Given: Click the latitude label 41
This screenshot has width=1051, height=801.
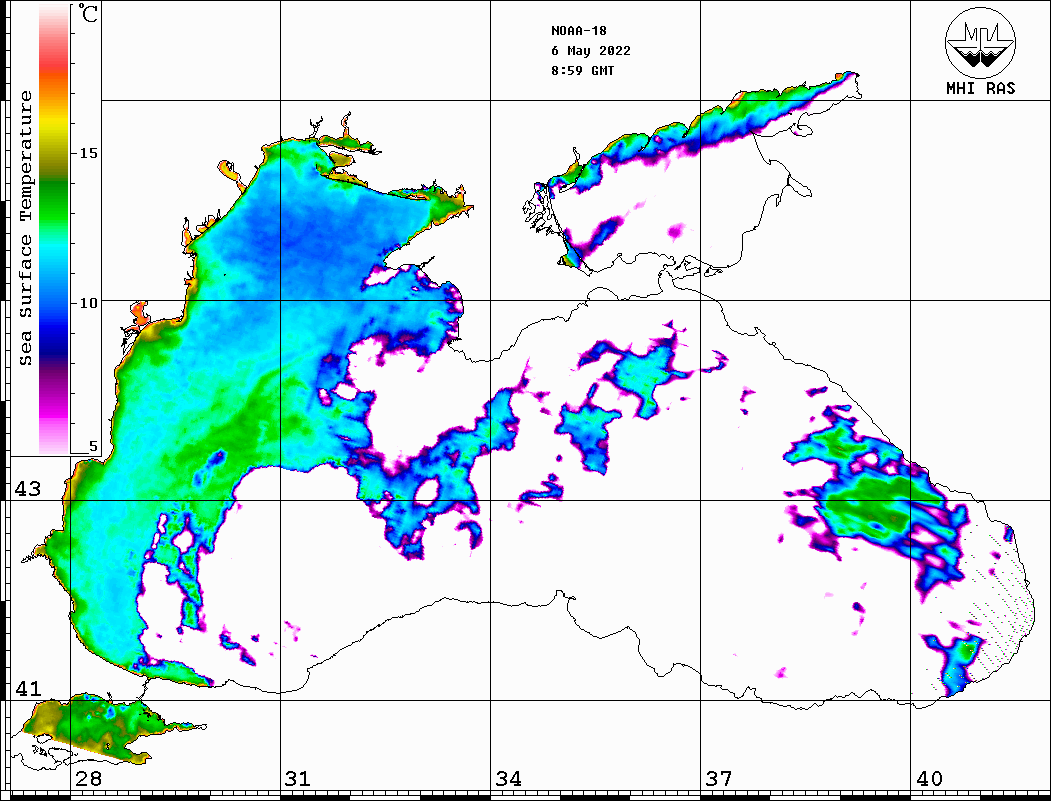Looking at the screenshot, I should tap(28, 689).
